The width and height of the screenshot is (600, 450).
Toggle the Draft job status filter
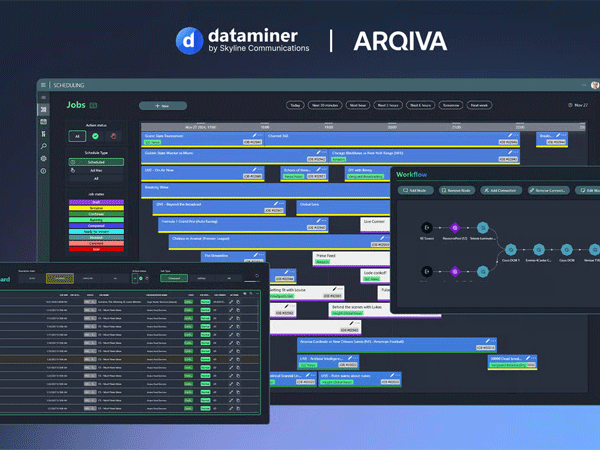96,202
